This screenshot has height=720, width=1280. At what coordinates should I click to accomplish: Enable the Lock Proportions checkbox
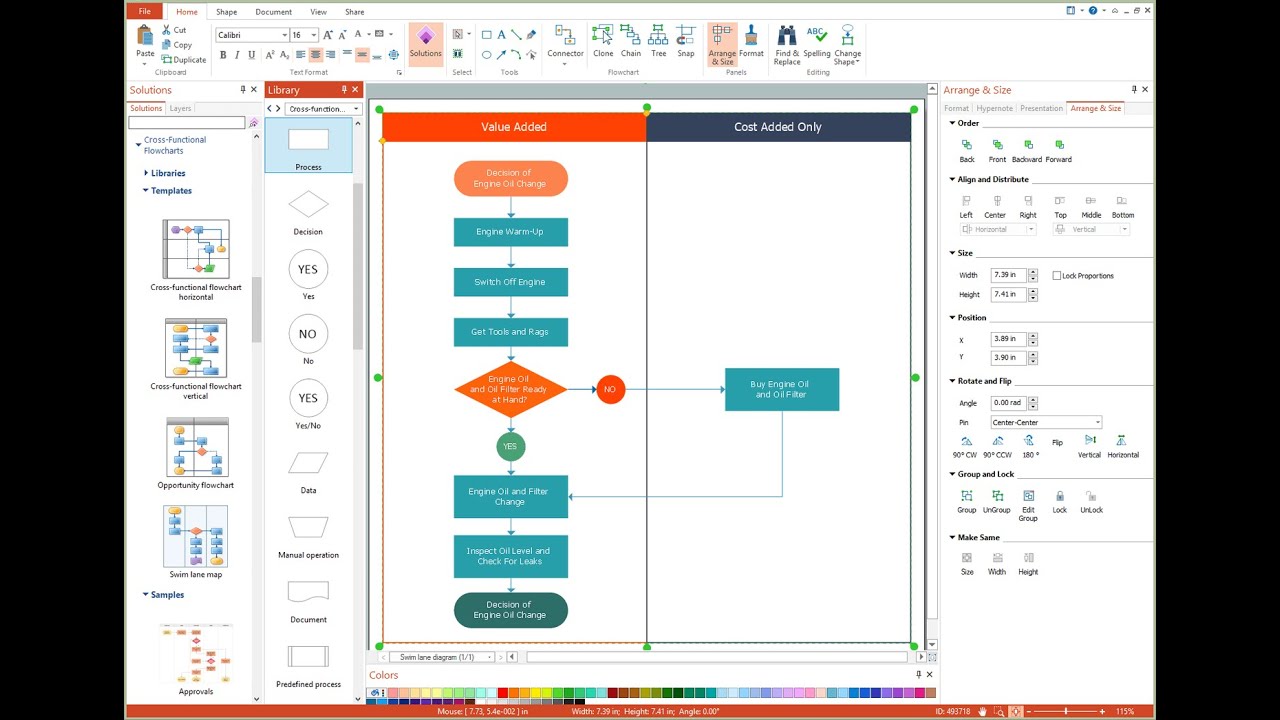pos(1057,275)
